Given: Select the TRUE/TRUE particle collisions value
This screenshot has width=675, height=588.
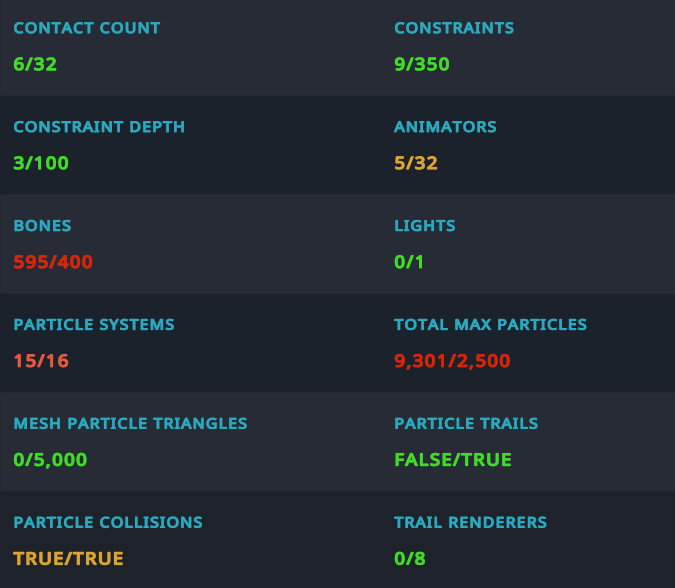Looking at the screenshot, I should [68, 558].
